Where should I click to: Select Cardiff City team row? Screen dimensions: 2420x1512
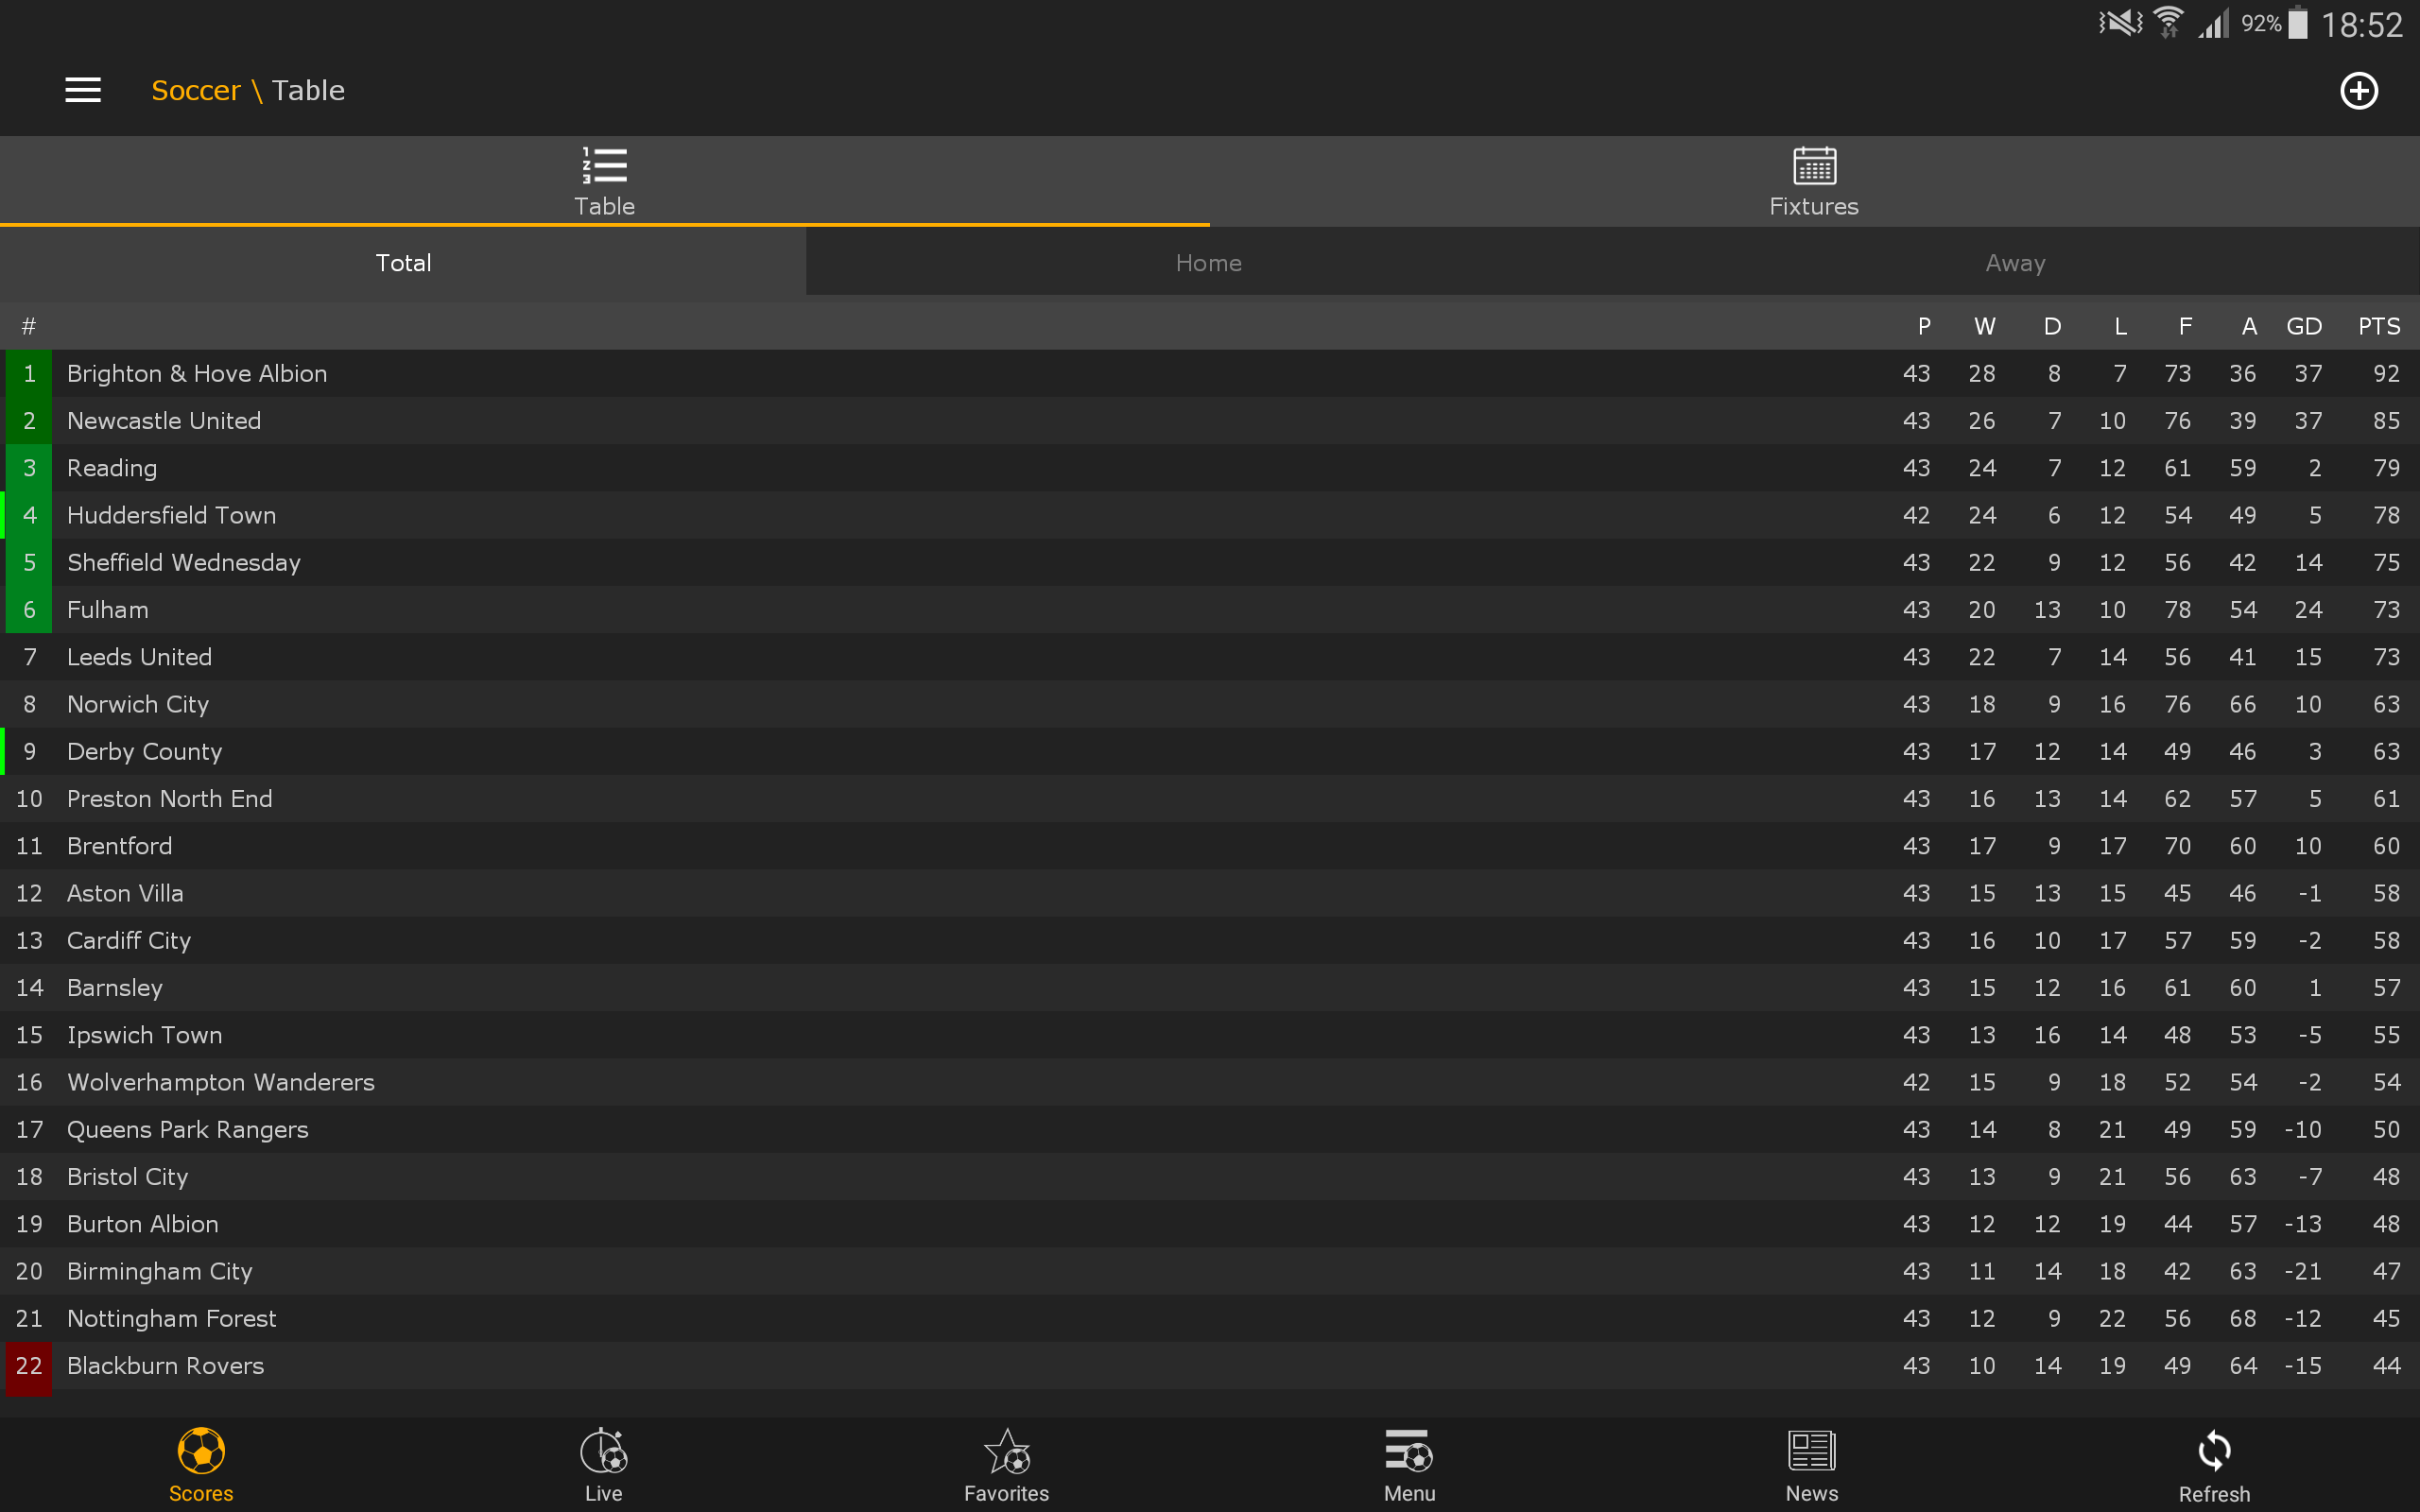click(1210, 940)
